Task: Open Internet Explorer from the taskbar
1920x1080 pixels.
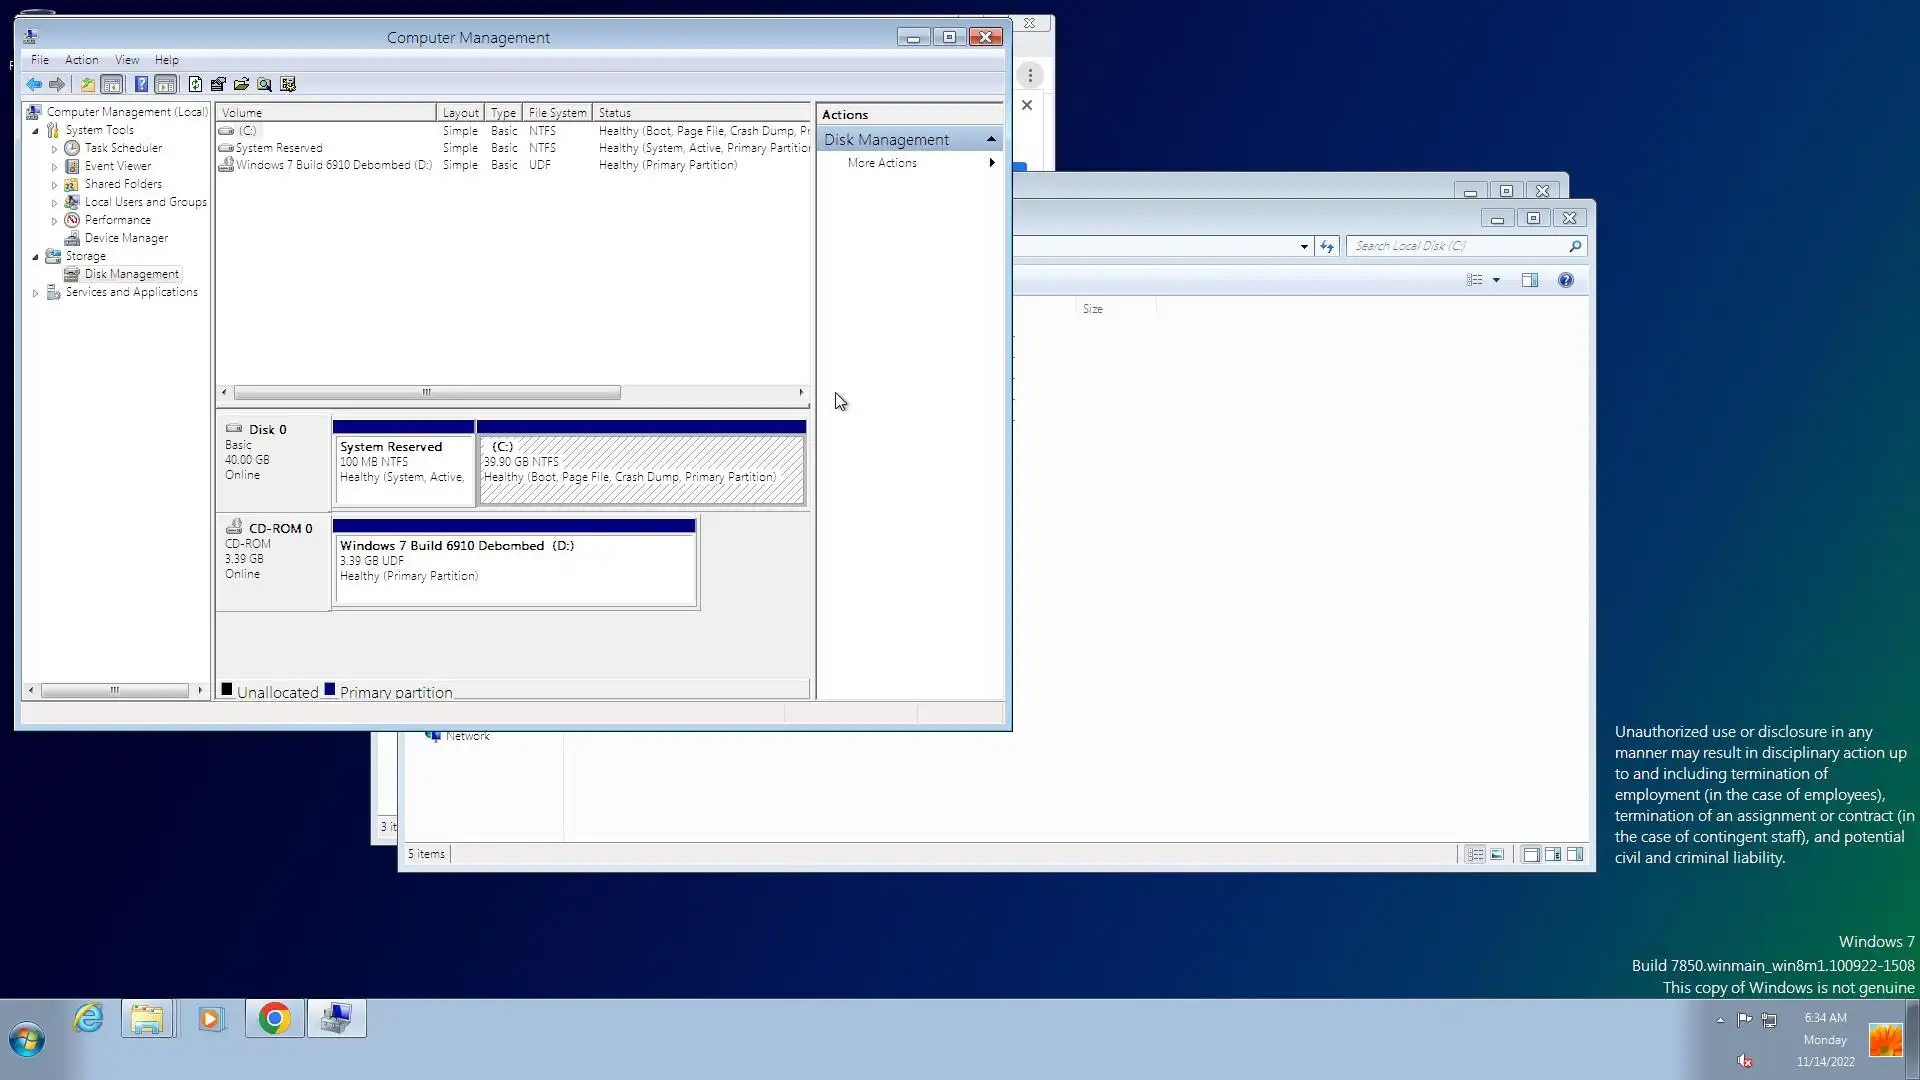Action: coord(88,1019)
